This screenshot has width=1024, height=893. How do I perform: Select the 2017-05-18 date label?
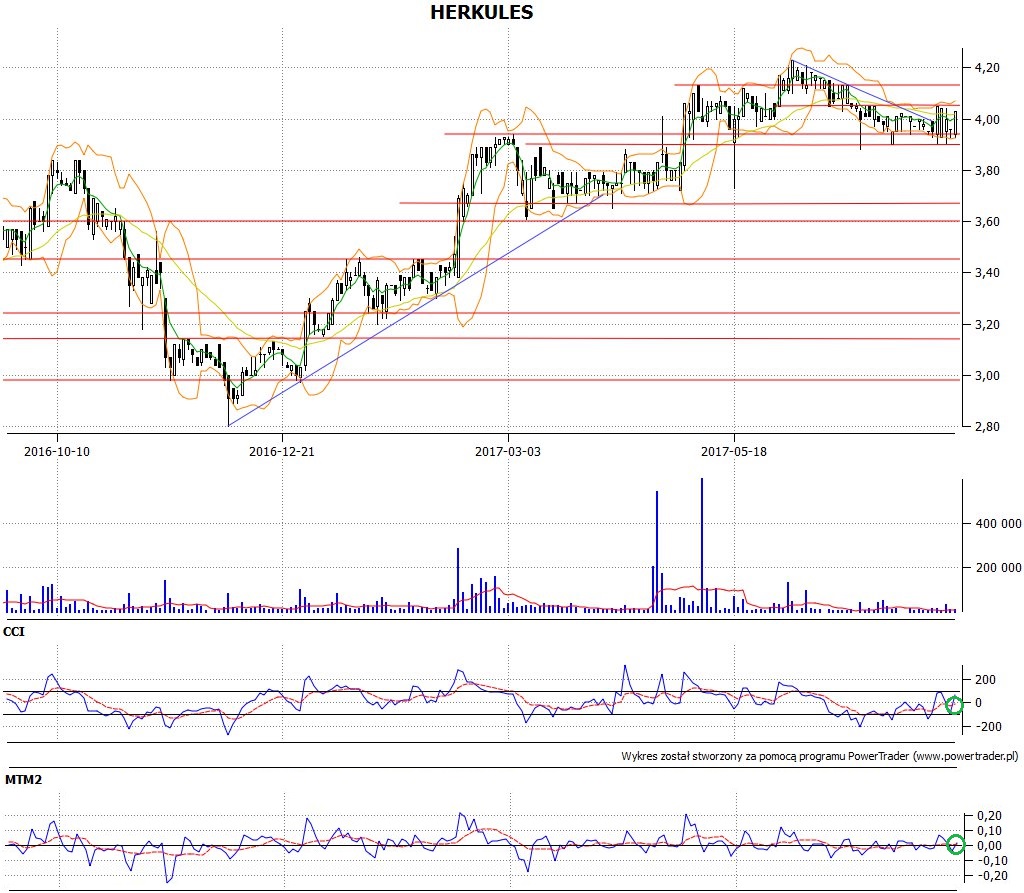733,451
